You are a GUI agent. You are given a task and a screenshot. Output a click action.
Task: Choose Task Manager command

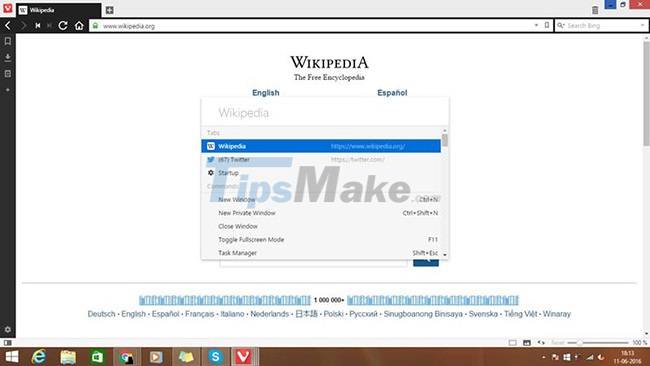click(321, 252)
